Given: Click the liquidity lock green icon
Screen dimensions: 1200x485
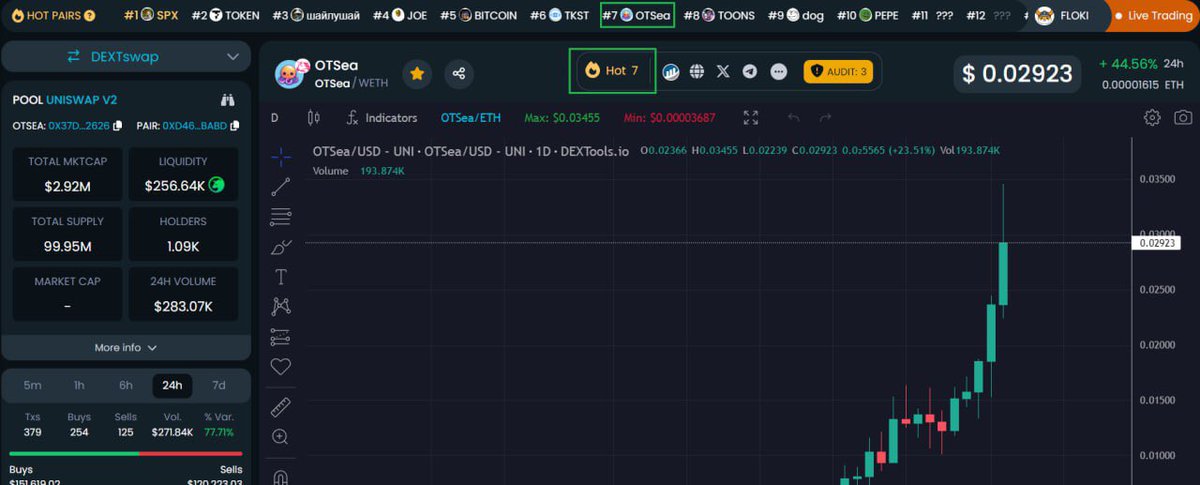Looking at the screenshot, I should pyautogui.click(x=216, y=185).
